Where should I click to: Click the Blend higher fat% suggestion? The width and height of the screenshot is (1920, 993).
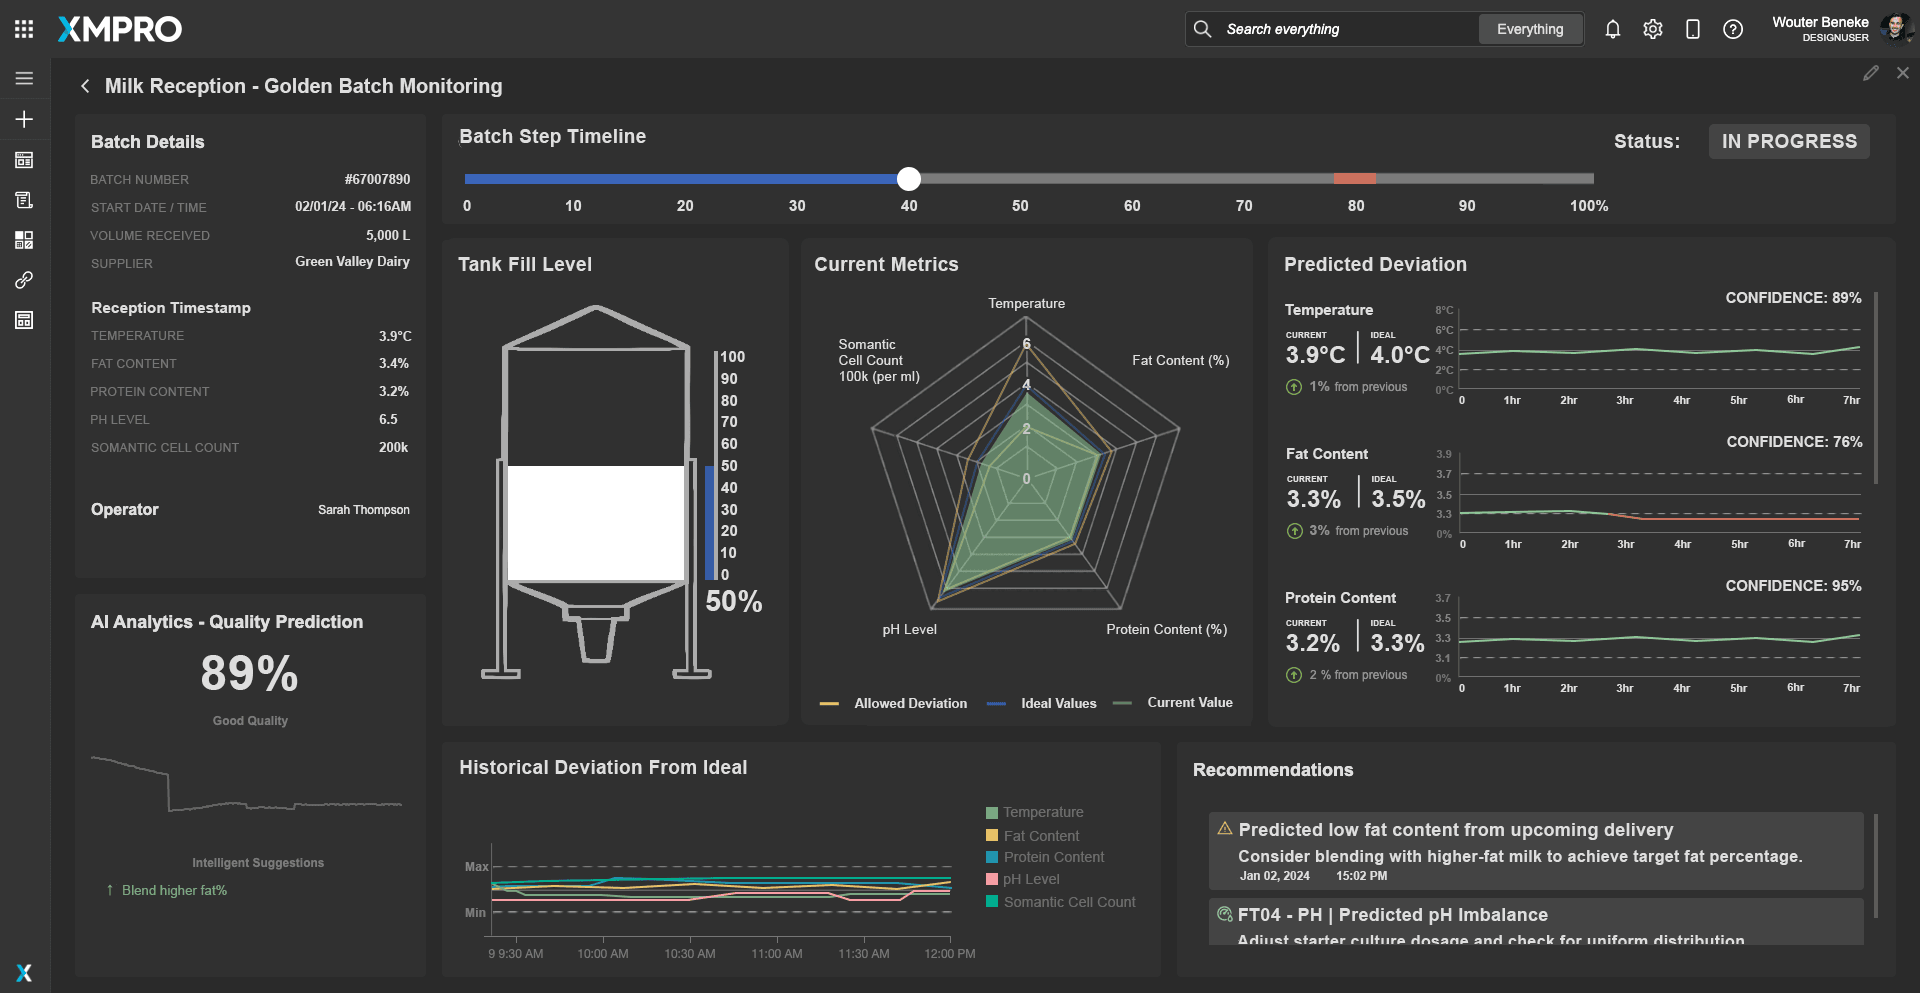point(174,890)
